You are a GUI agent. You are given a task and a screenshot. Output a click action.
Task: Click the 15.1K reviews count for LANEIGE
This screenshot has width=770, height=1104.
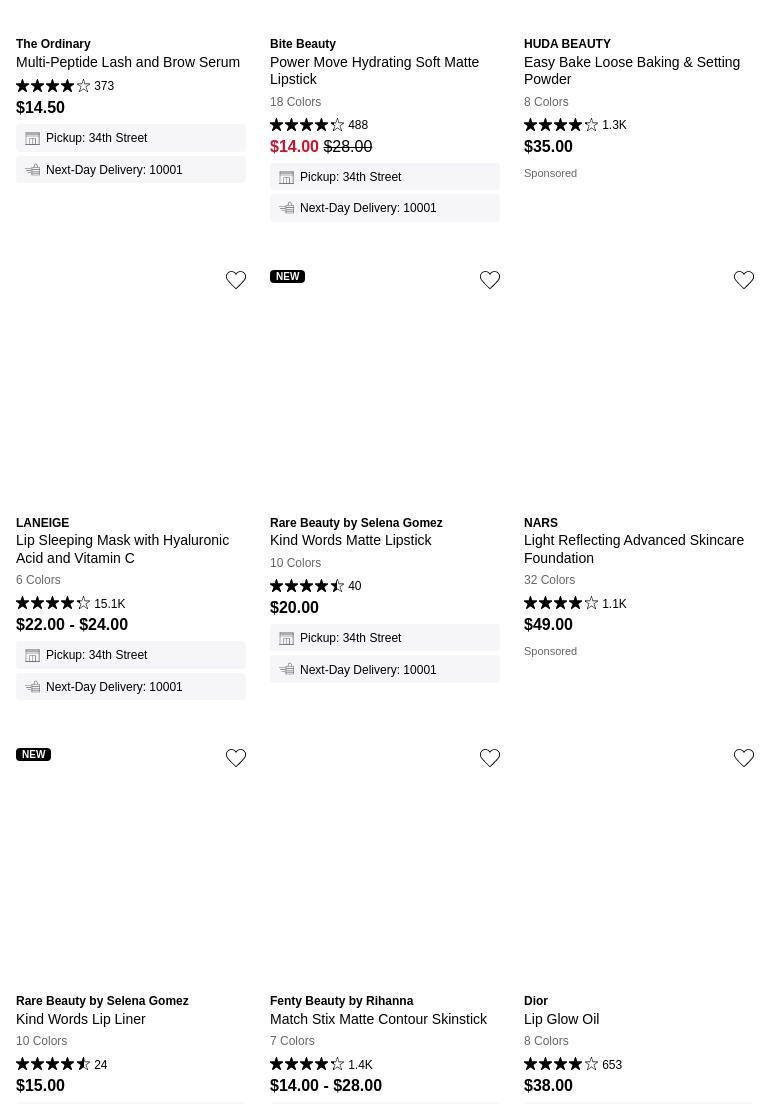coord(109,604)
